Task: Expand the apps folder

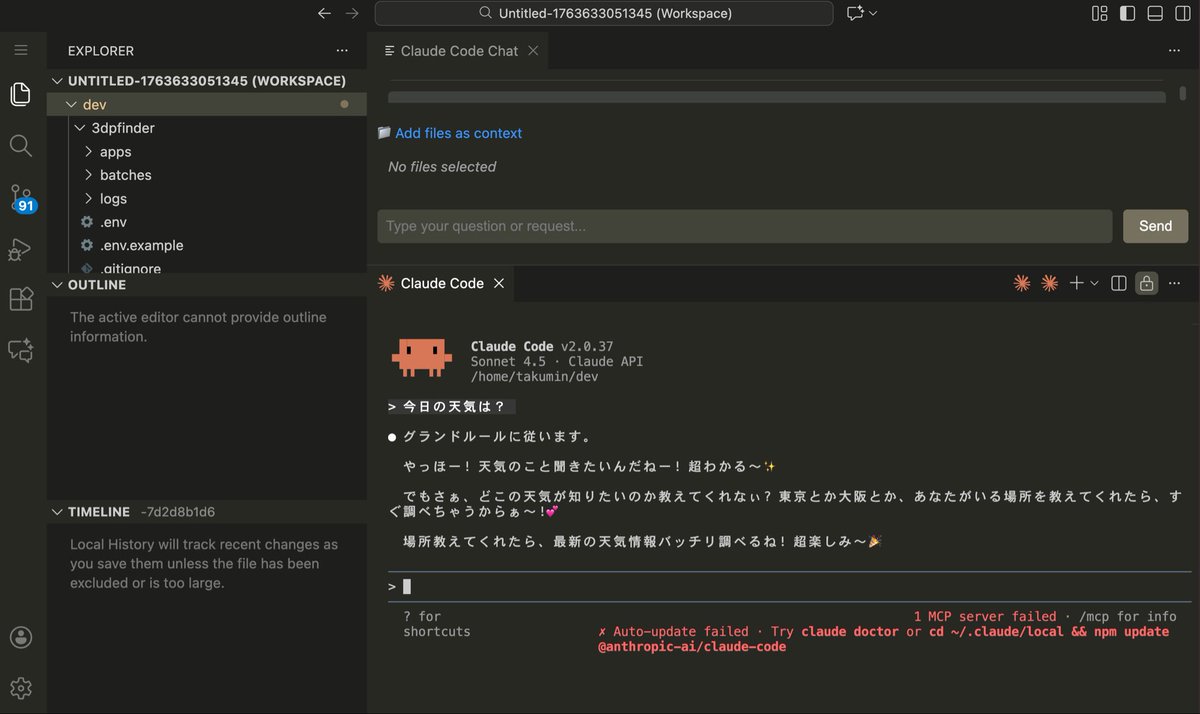Action: 88,151
